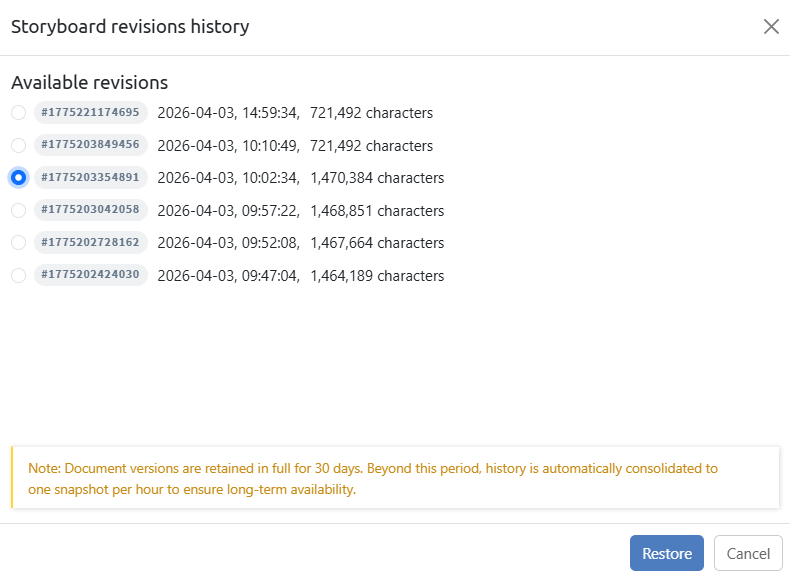
Task: Select the radio button for revision #1775221174695
Action: pyautogui.click(x=18, y=113)
